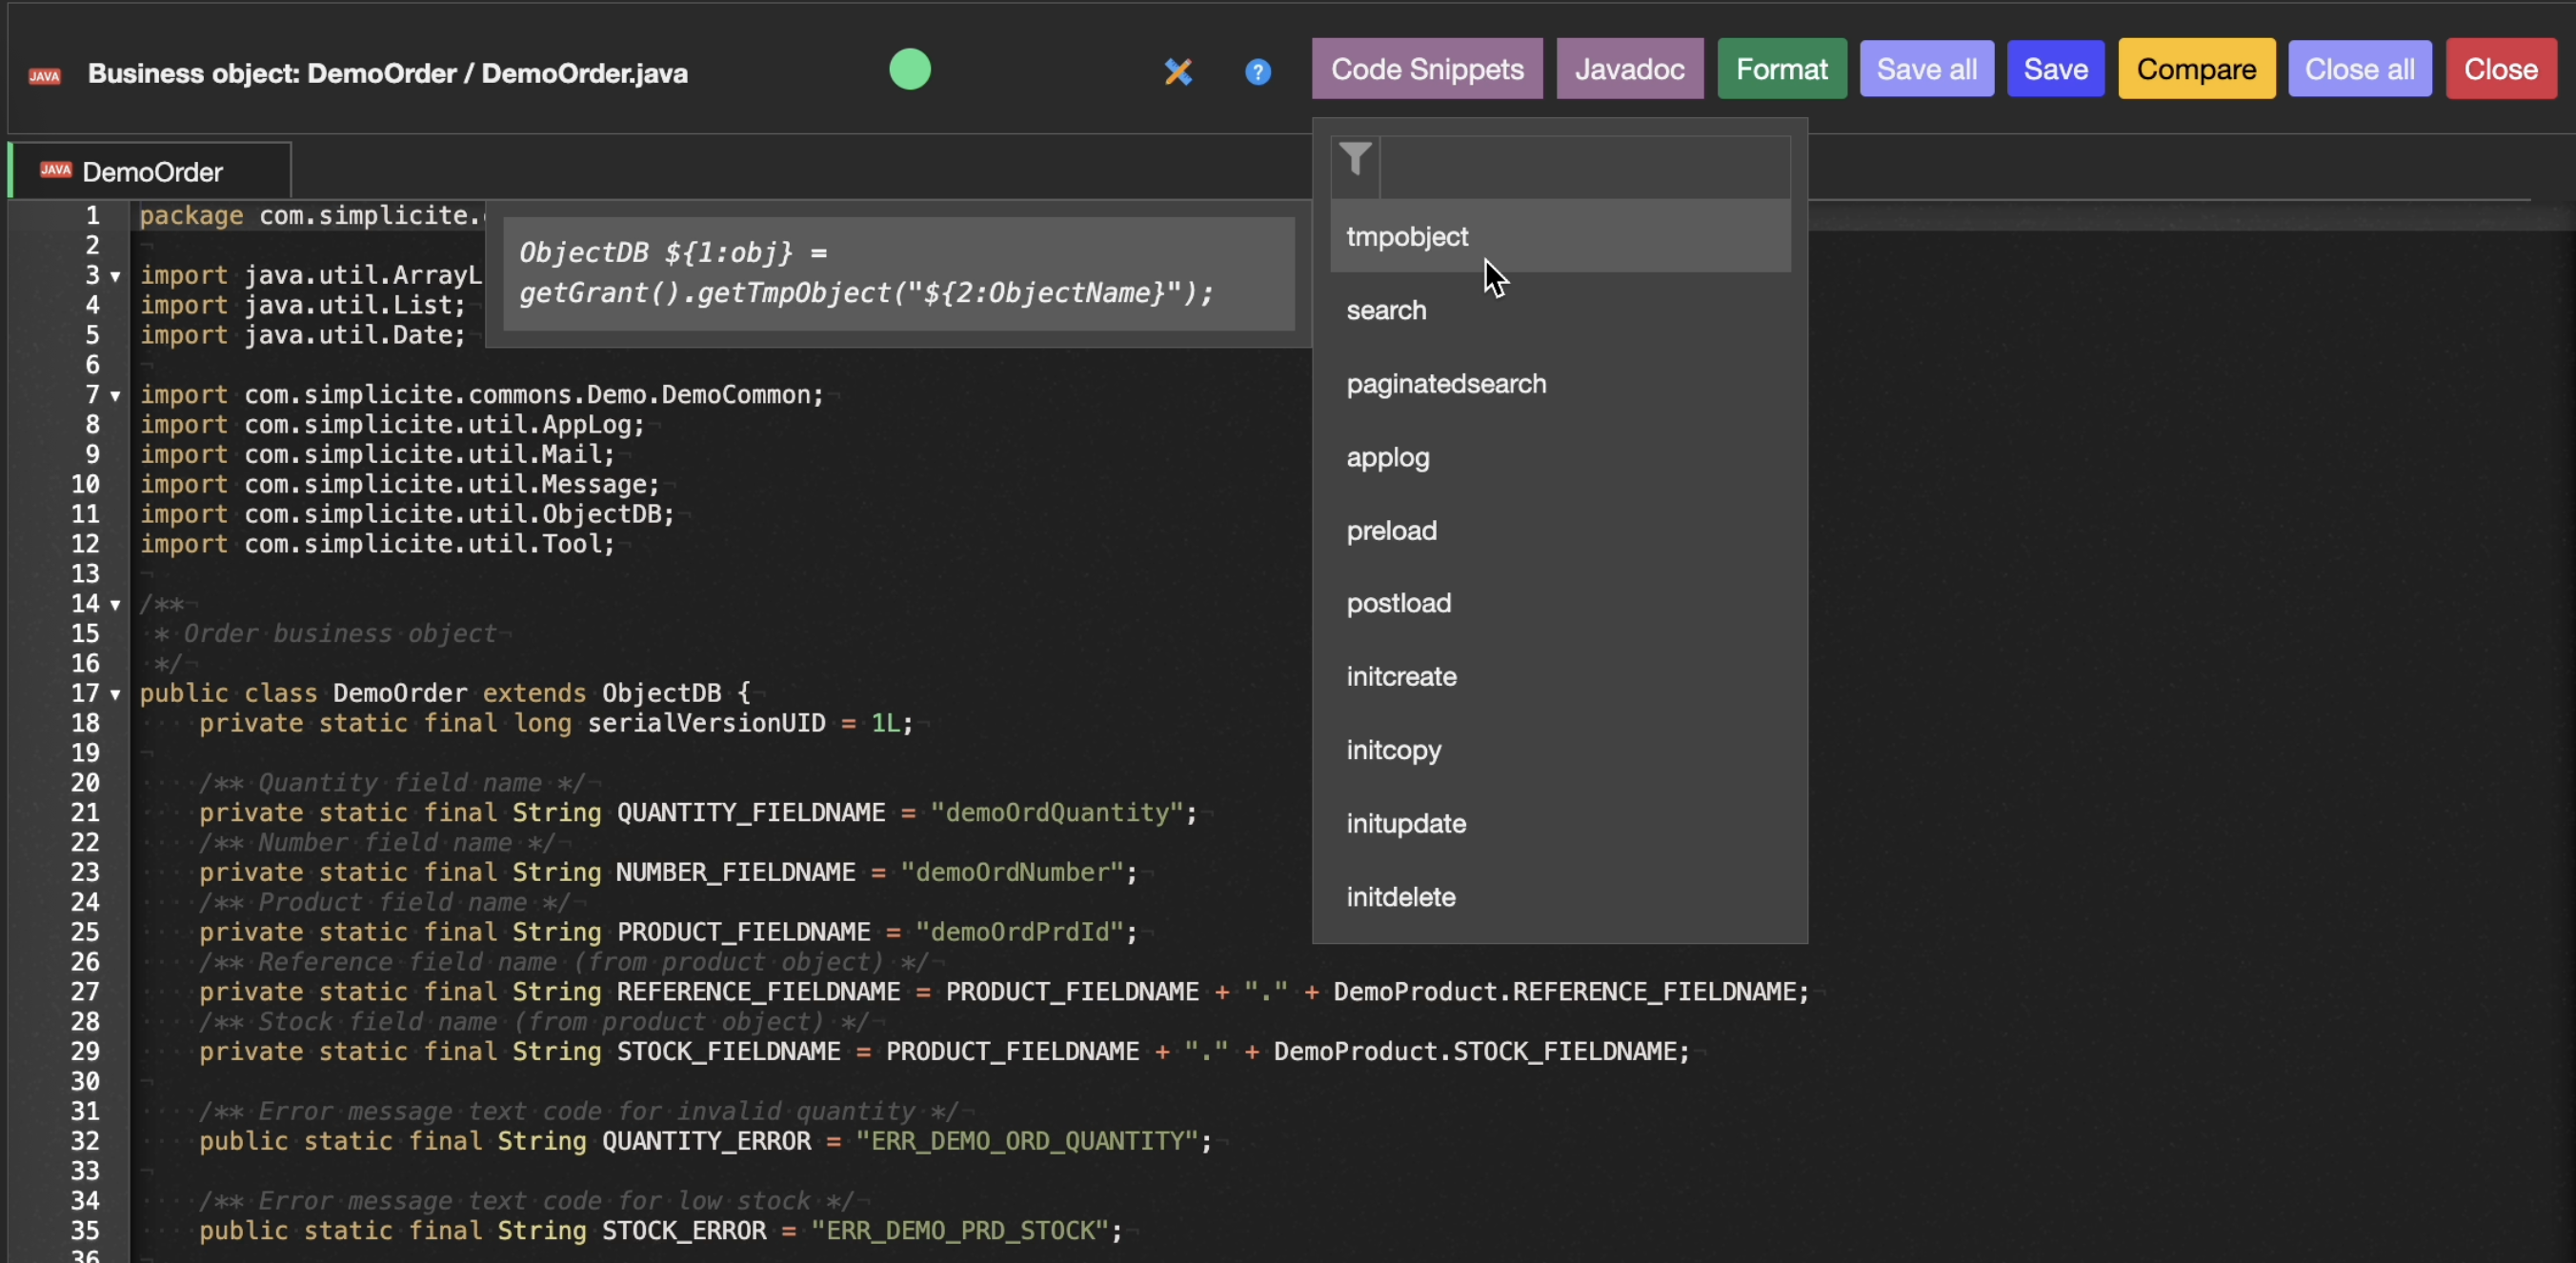Insert the initcreate snippet
The image size is (2576, 1263).
click(x=1400, y=677)
